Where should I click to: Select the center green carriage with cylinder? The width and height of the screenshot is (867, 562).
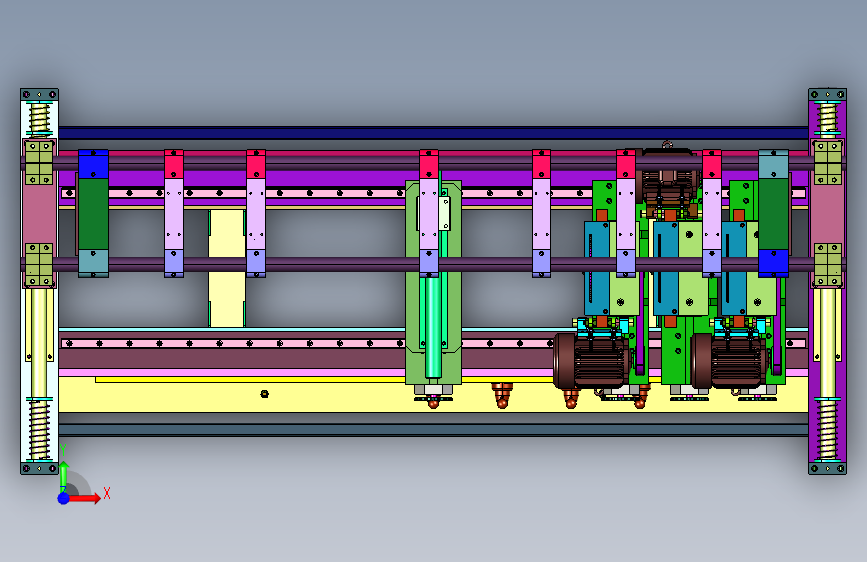[434, 282]
